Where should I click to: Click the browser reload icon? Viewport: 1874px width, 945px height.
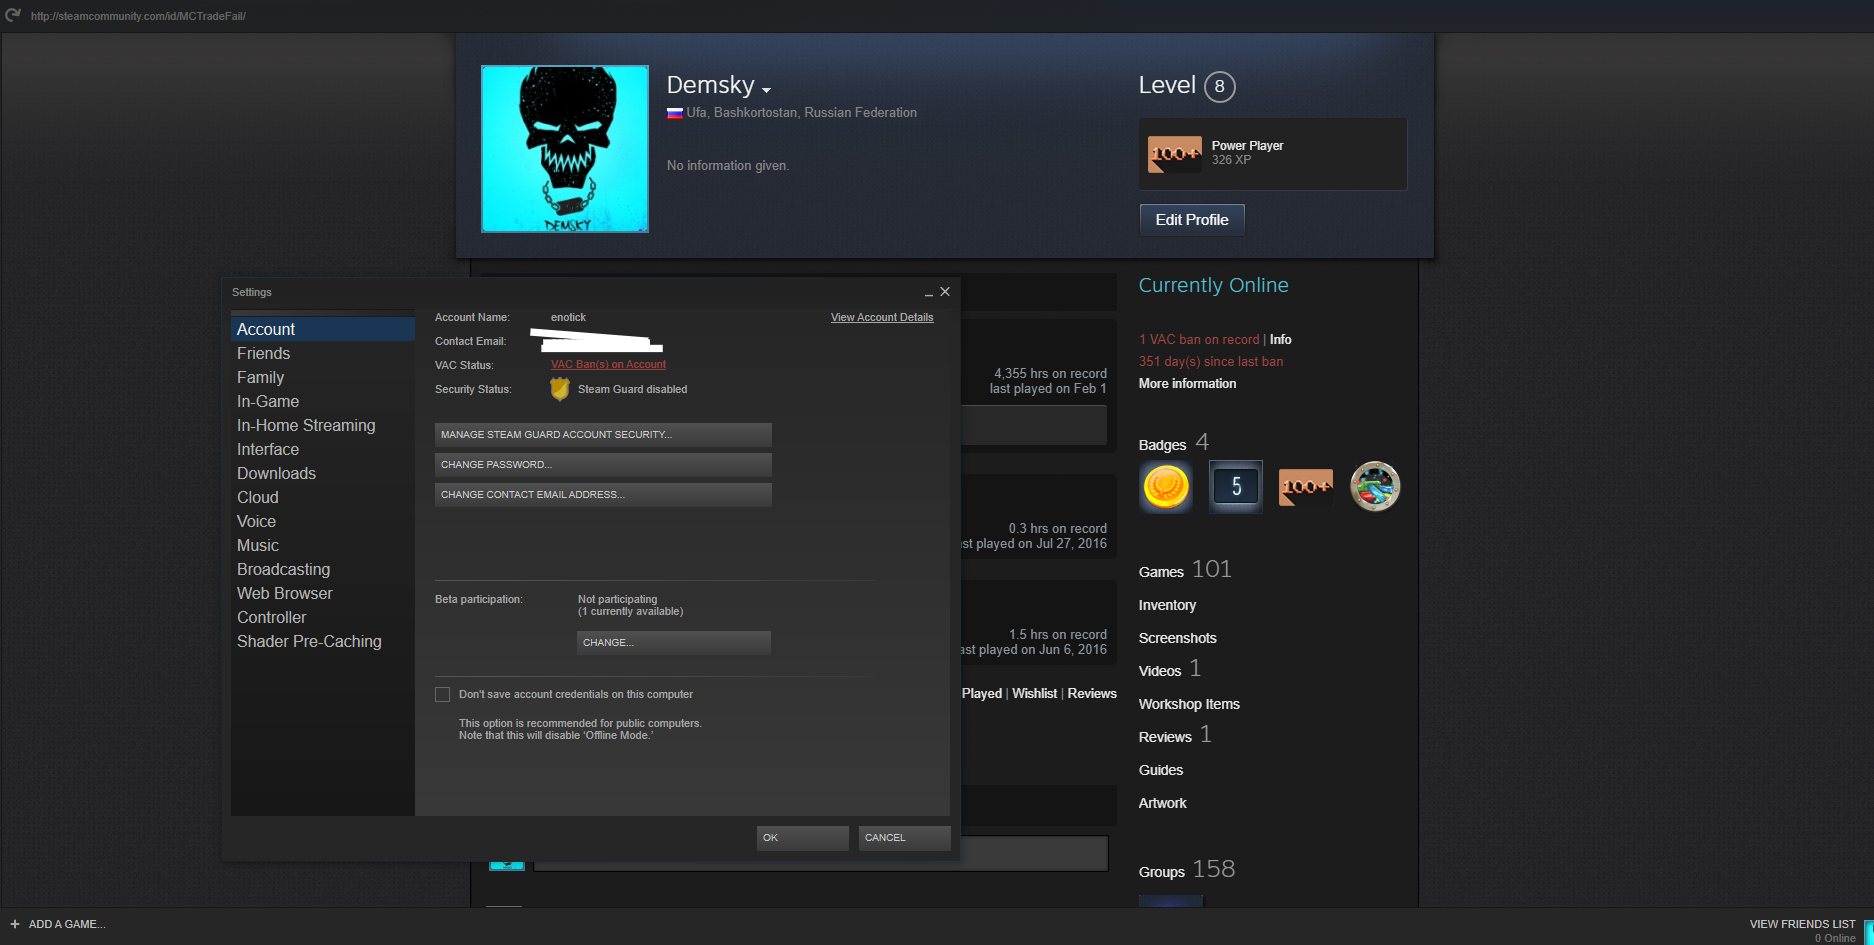pyautogui.click(x=13, y=15)
